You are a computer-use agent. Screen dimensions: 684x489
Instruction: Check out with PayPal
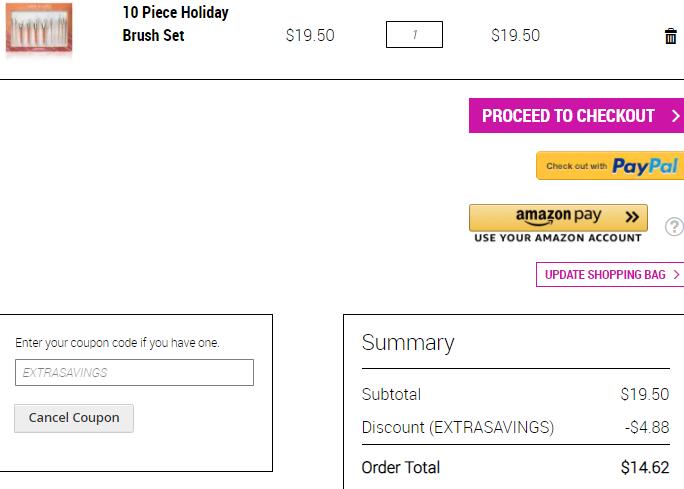(x=610, y=166)
